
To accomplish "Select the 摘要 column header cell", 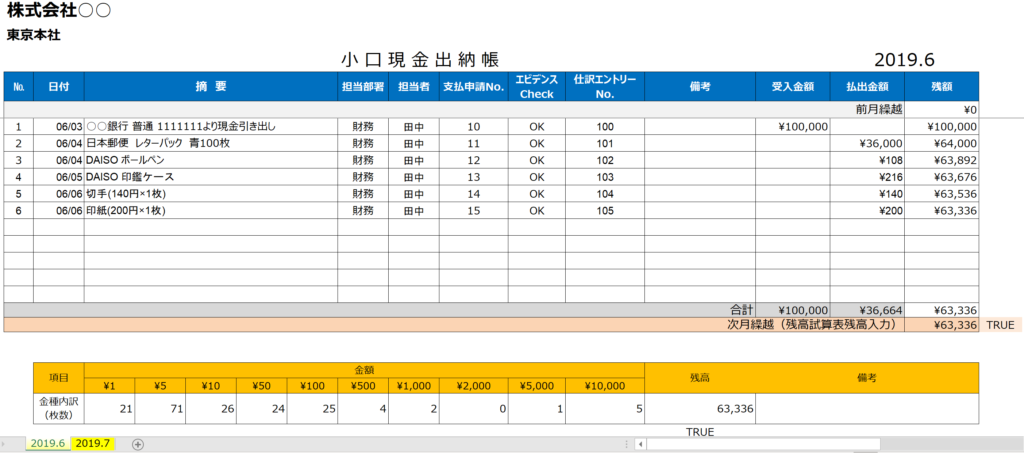I will click(210, 87).
